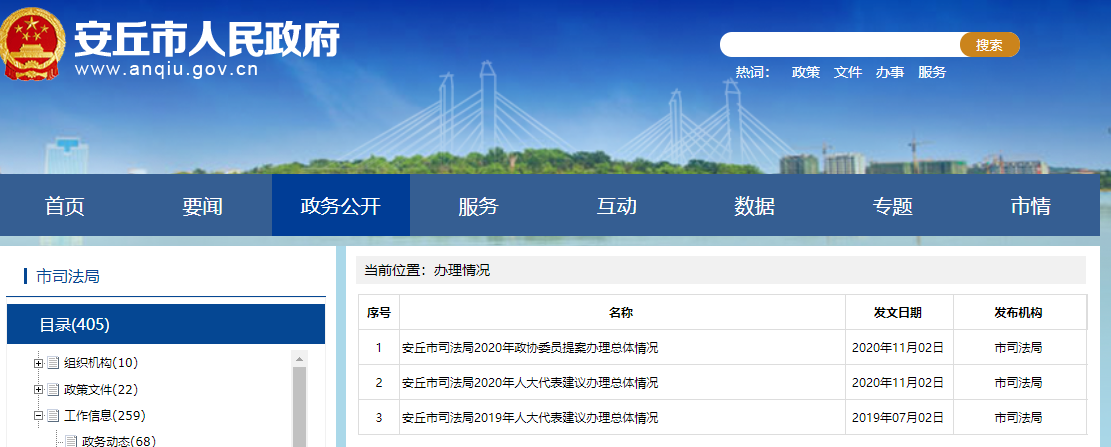Open the 首页 navigation tab
The image size is (1111, 447).
coord(64,205)
